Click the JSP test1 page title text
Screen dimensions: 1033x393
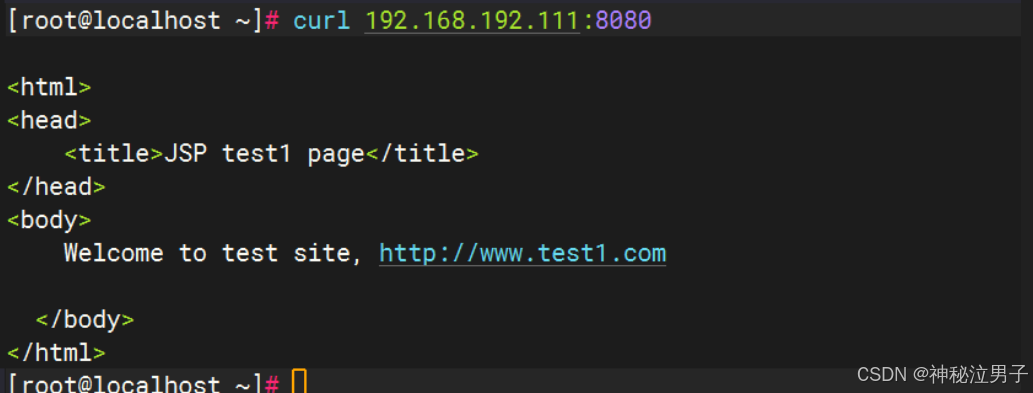(x=264, y=154)
